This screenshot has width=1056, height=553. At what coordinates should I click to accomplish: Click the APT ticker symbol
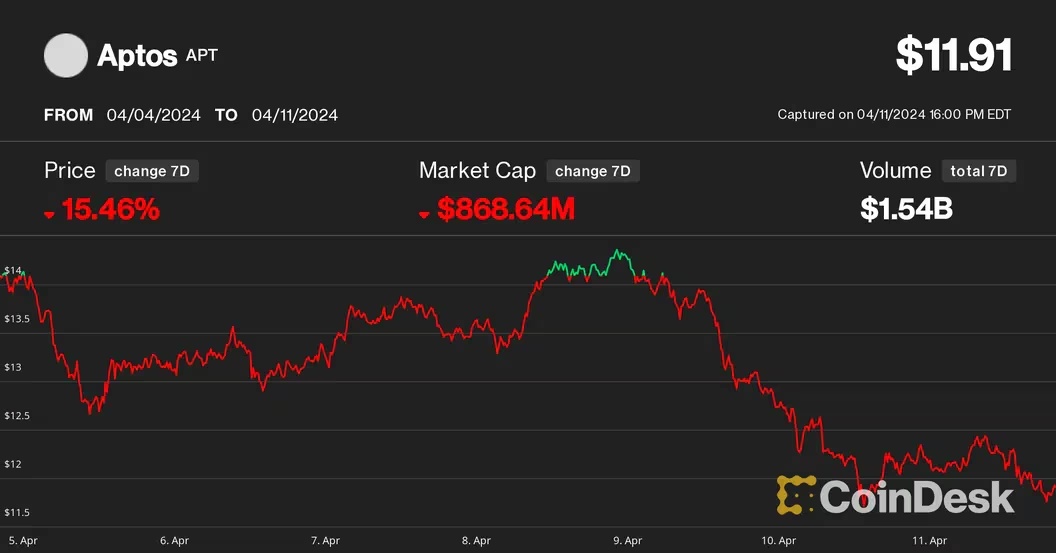[201, 55]
